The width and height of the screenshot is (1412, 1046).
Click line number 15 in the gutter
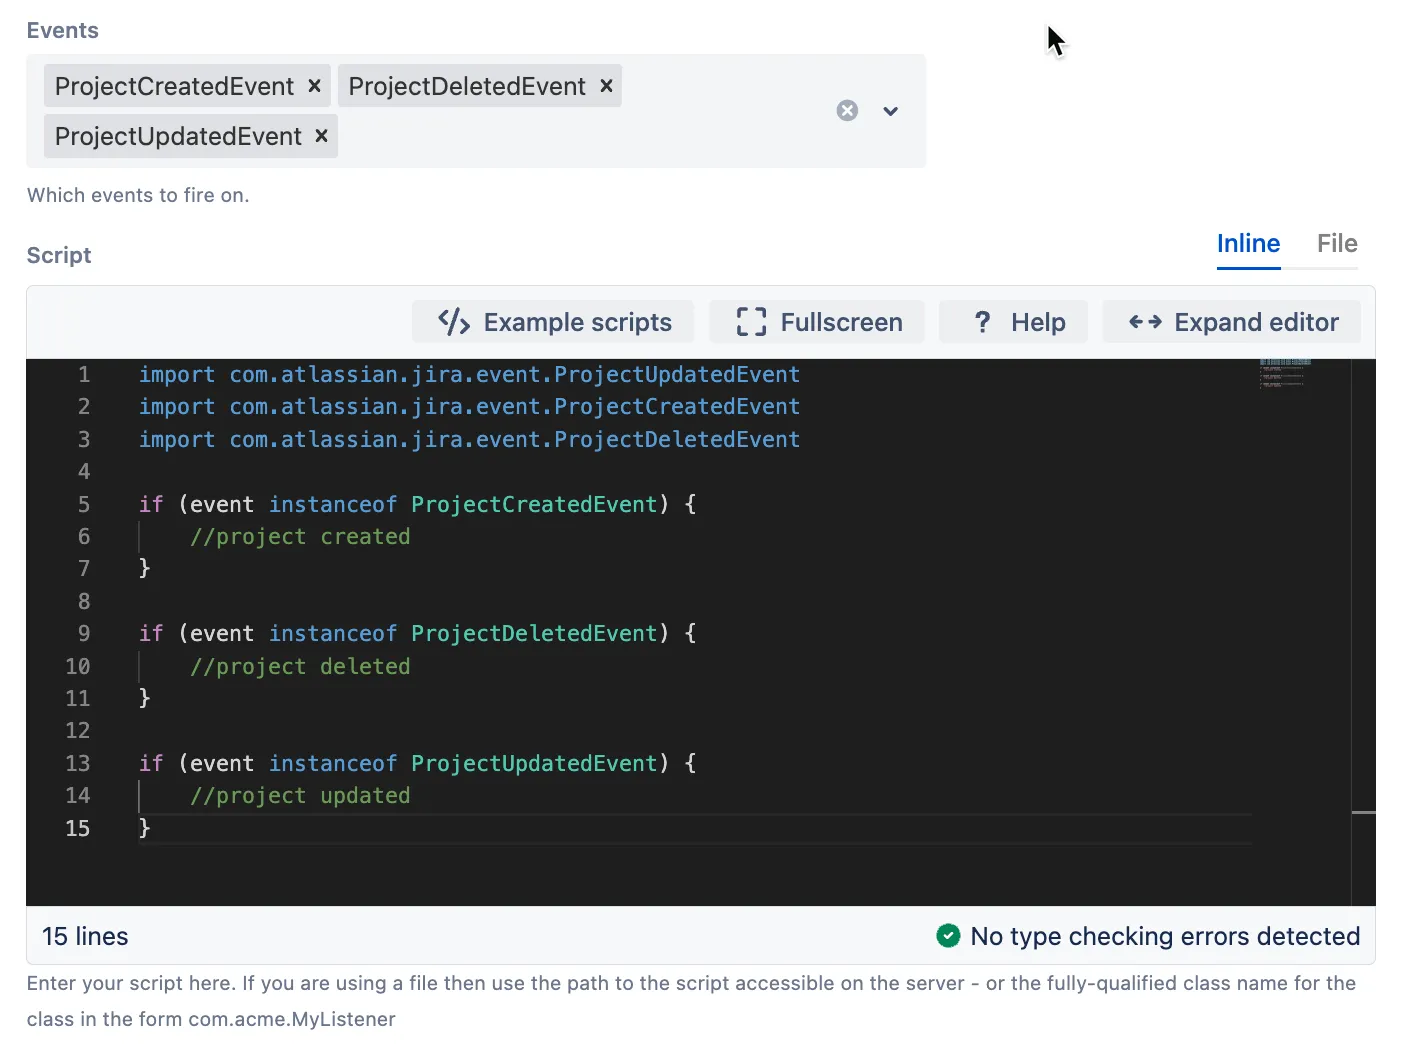tap(78, 828)
